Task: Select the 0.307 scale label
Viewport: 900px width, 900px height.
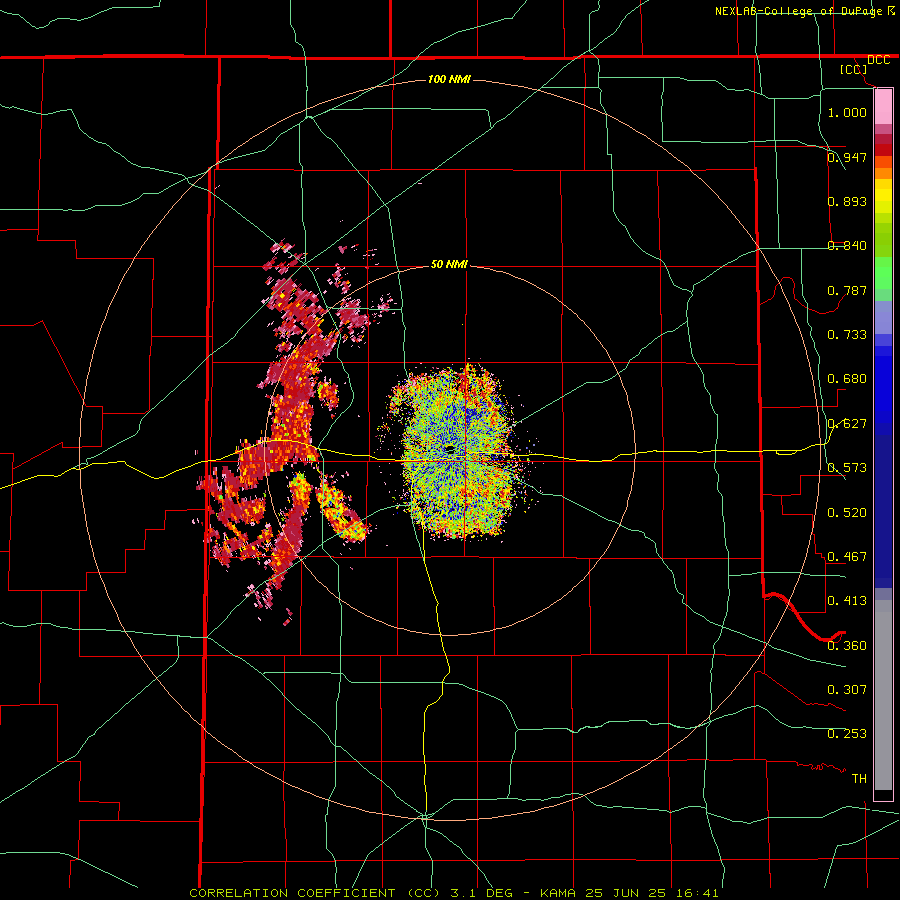Action: point(847,690)
